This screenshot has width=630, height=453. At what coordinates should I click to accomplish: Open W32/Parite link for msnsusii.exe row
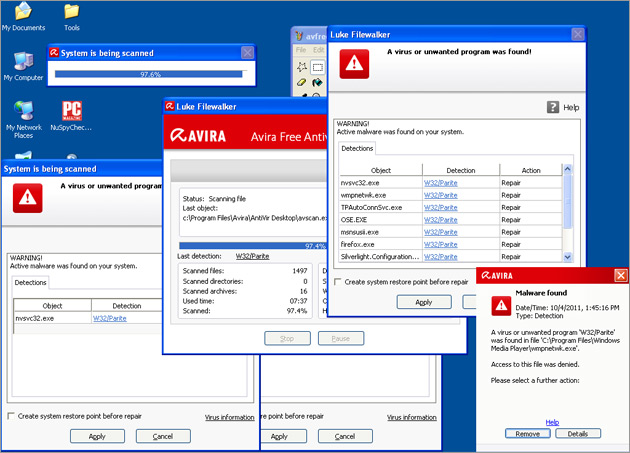441,232
